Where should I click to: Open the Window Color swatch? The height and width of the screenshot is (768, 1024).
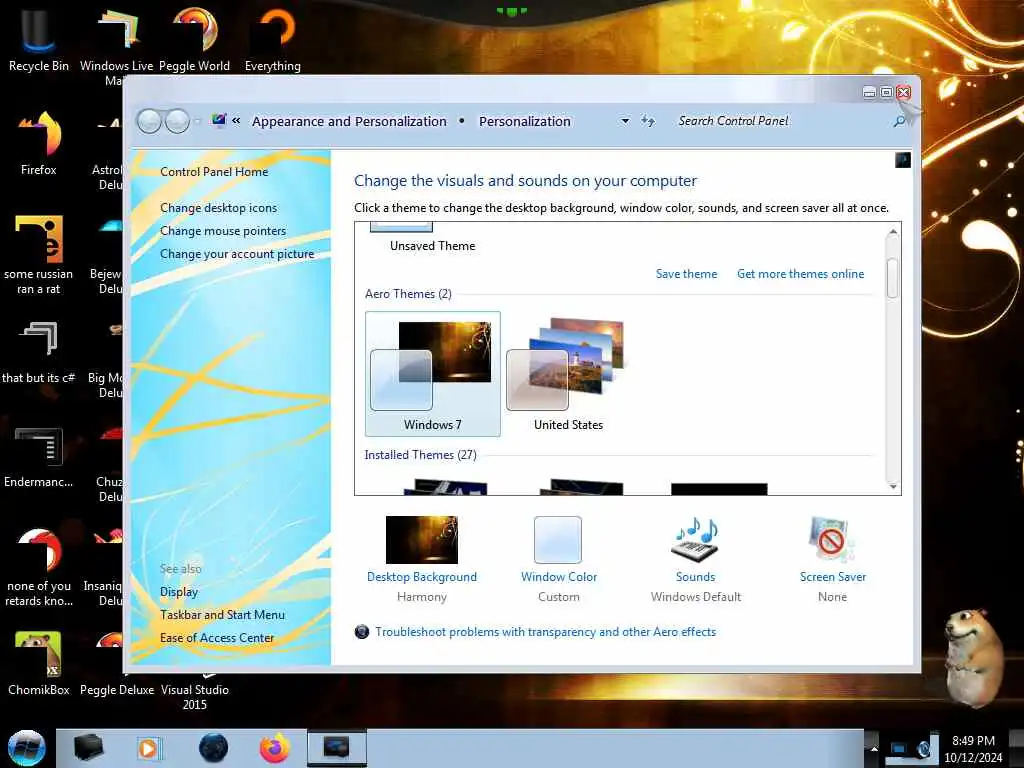click(x=558, y=539)
